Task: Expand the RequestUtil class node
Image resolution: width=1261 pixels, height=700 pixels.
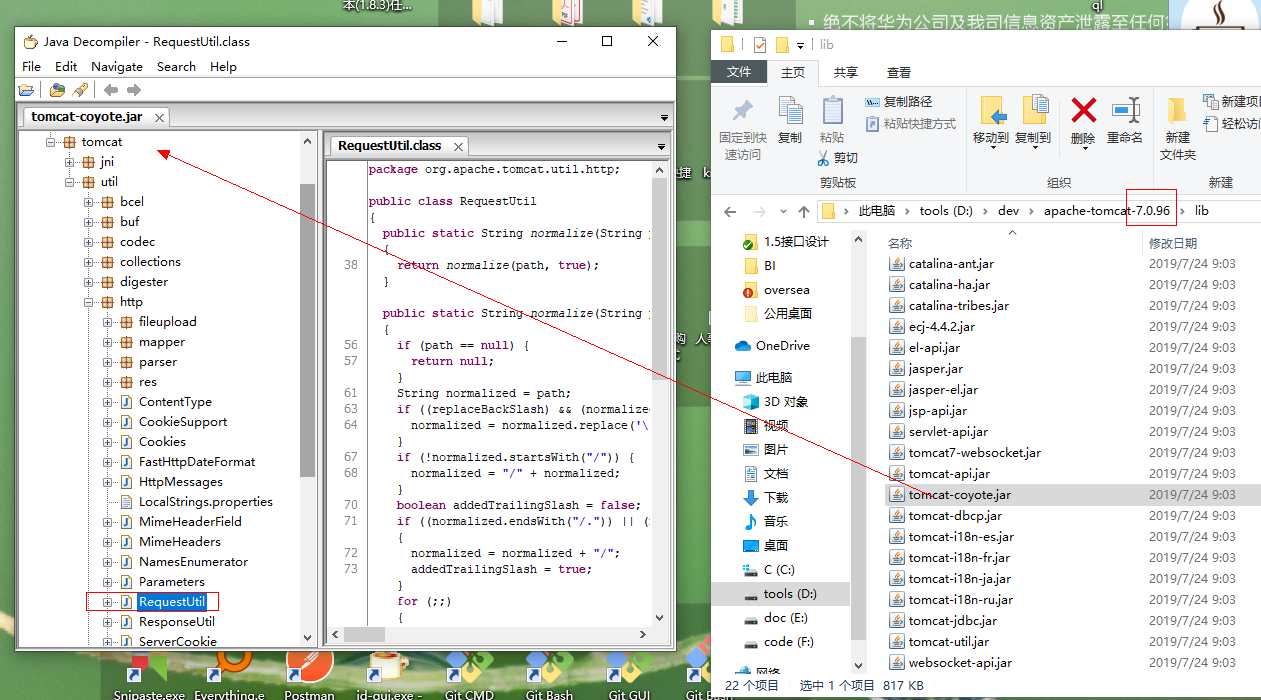Action: [x=108, y=602]
